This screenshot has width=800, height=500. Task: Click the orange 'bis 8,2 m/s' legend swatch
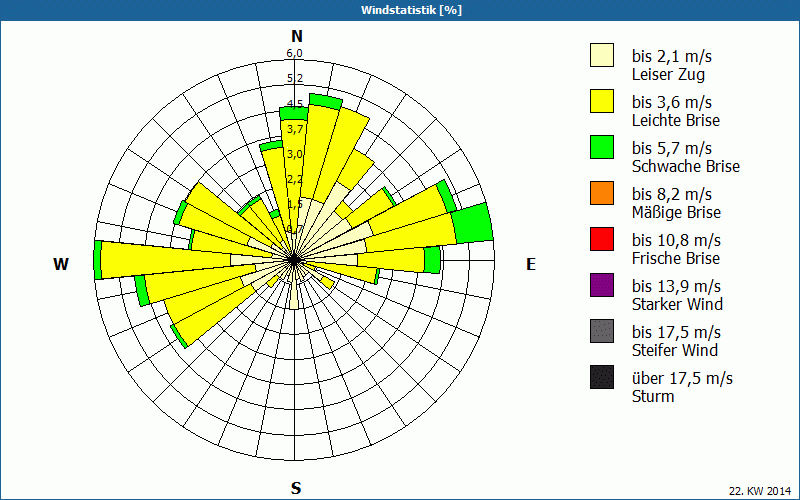pos(602,193)
